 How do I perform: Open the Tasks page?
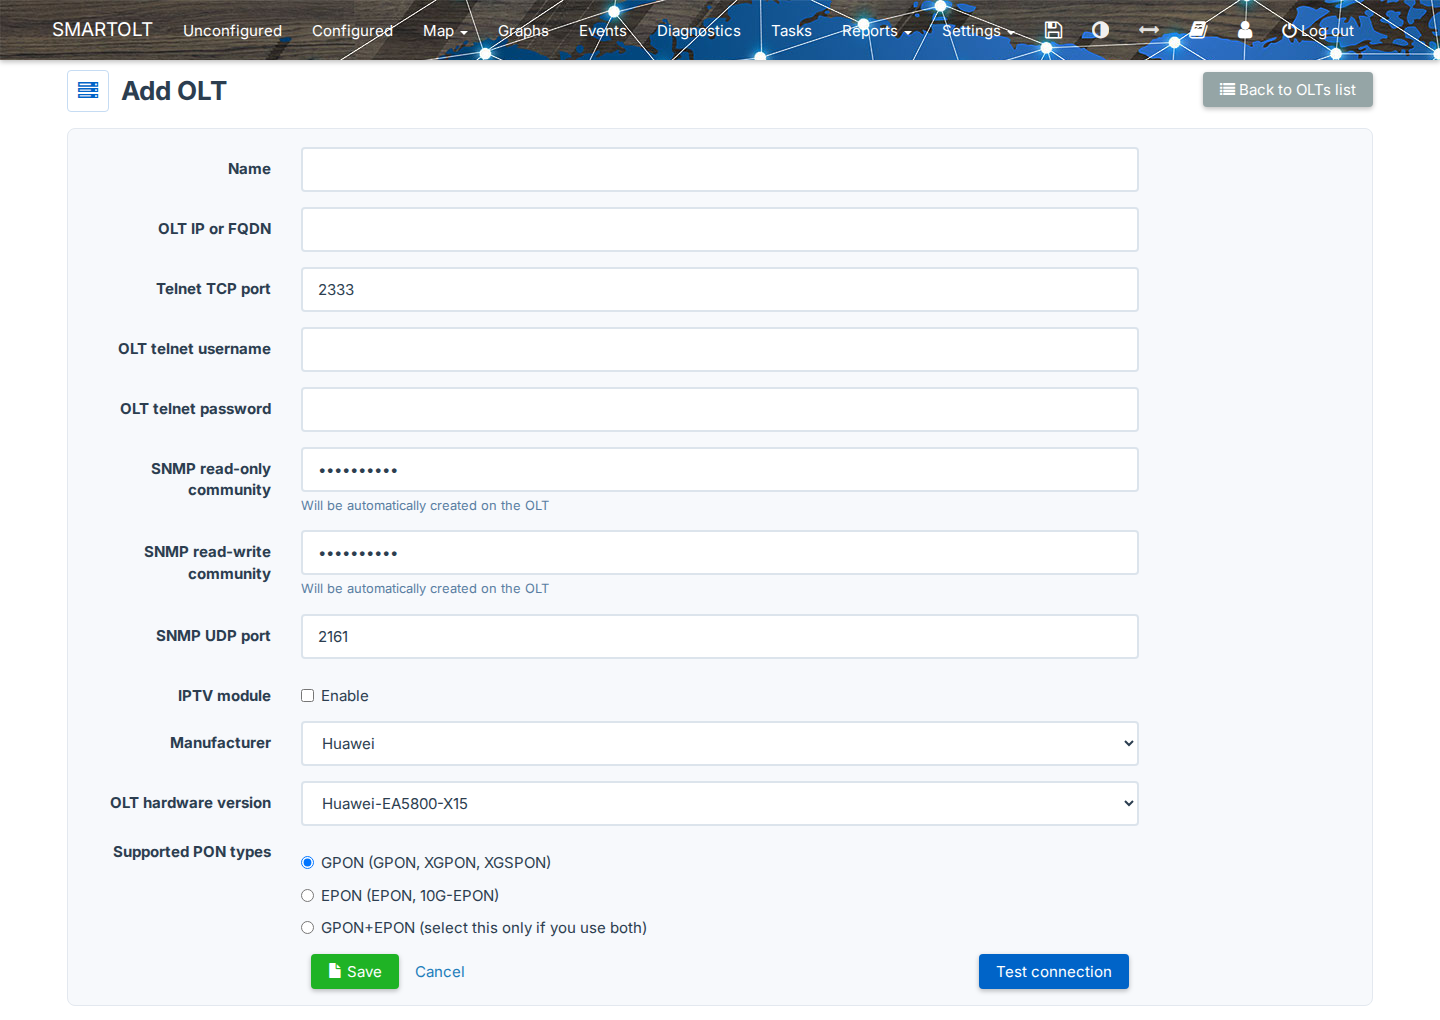click(791, 31)
